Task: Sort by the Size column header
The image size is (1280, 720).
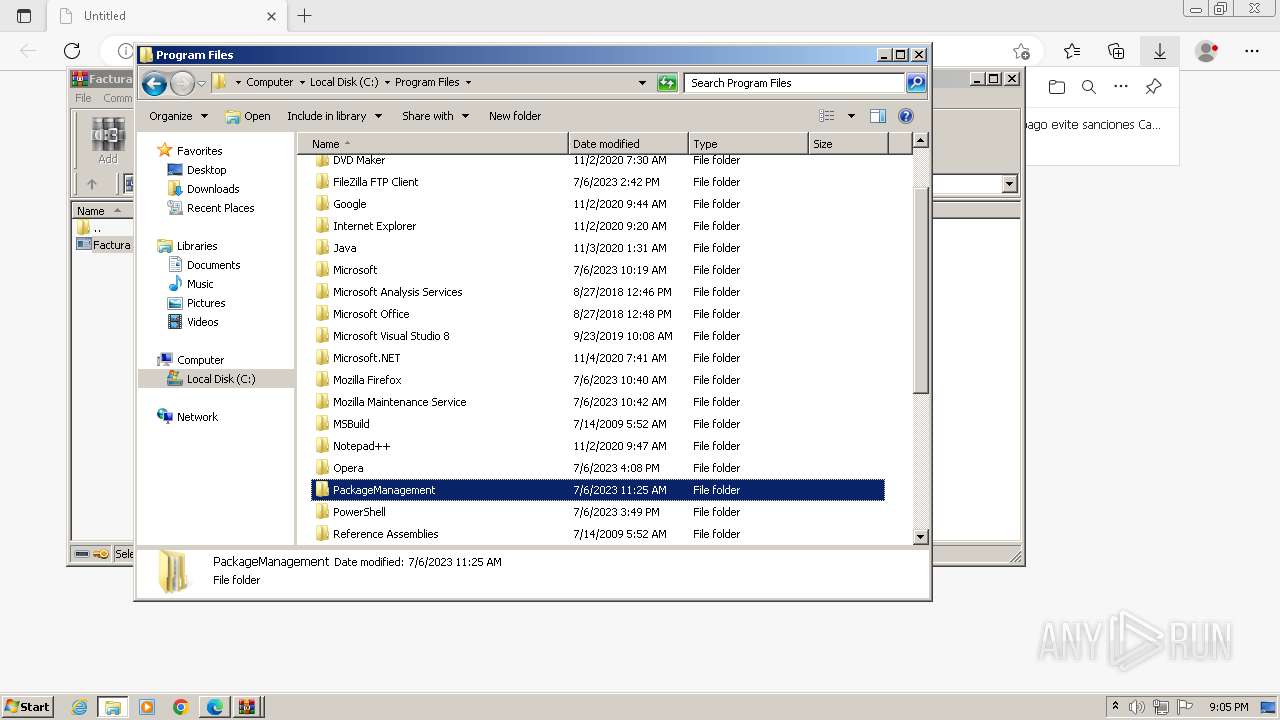Action: click(x=848, y=144)
